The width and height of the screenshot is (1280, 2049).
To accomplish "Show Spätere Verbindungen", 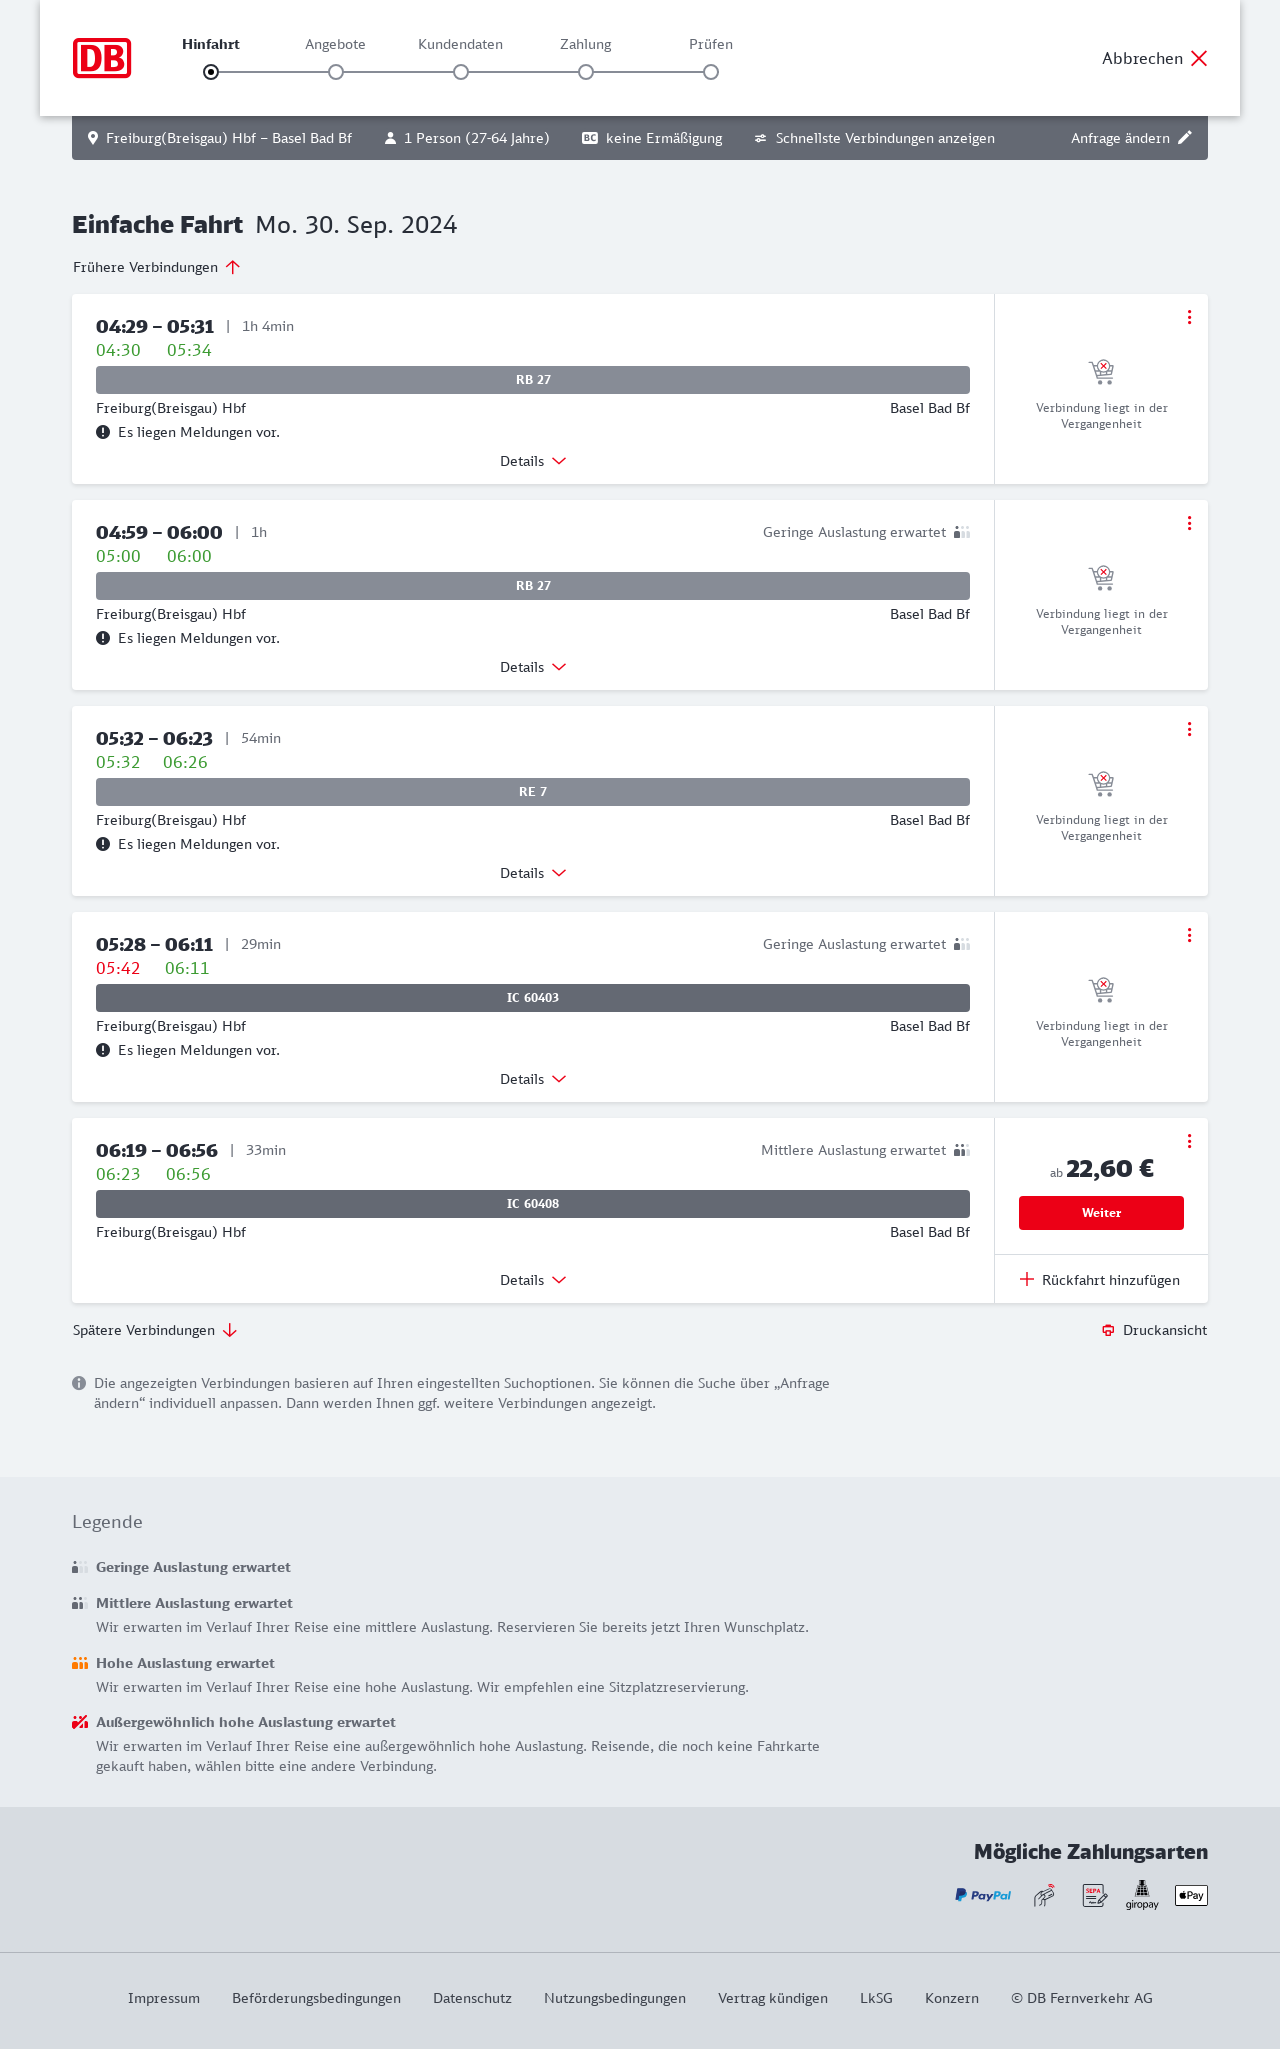I will coord(155,1330).
